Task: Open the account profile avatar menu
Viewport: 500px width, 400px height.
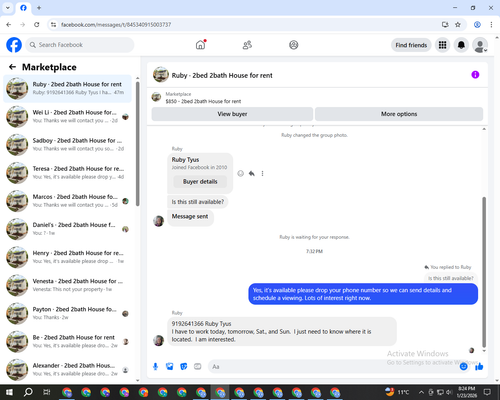Action: 480,45
